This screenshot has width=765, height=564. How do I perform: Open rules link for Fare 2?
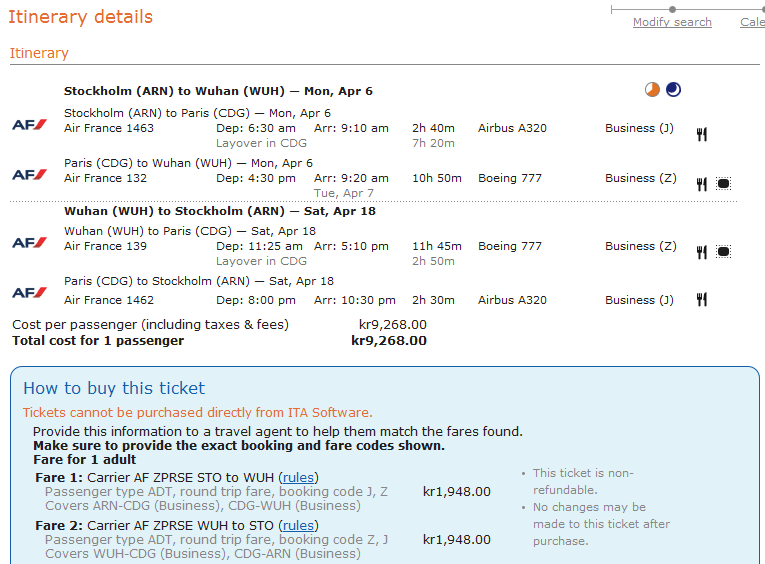(x=298, y=526)
